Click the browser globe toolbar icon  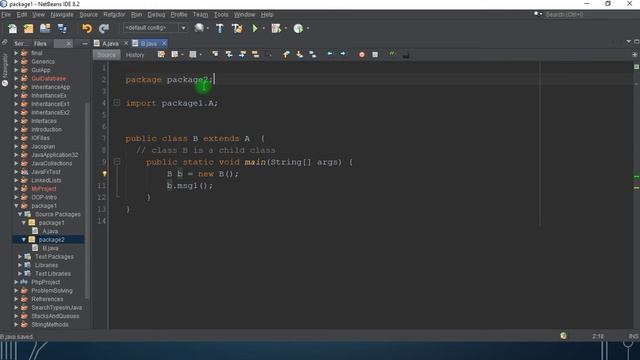199,28
